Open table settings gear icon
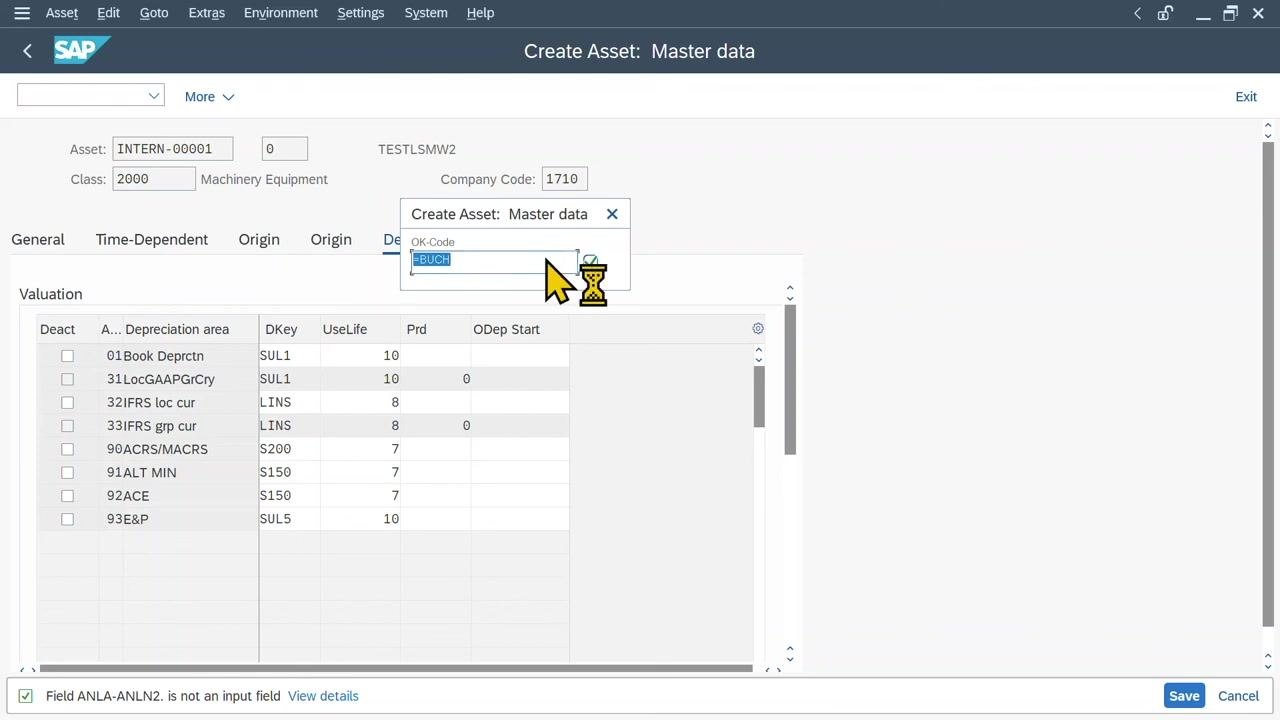Screen dimensions: 1280x720 point(758,329)
